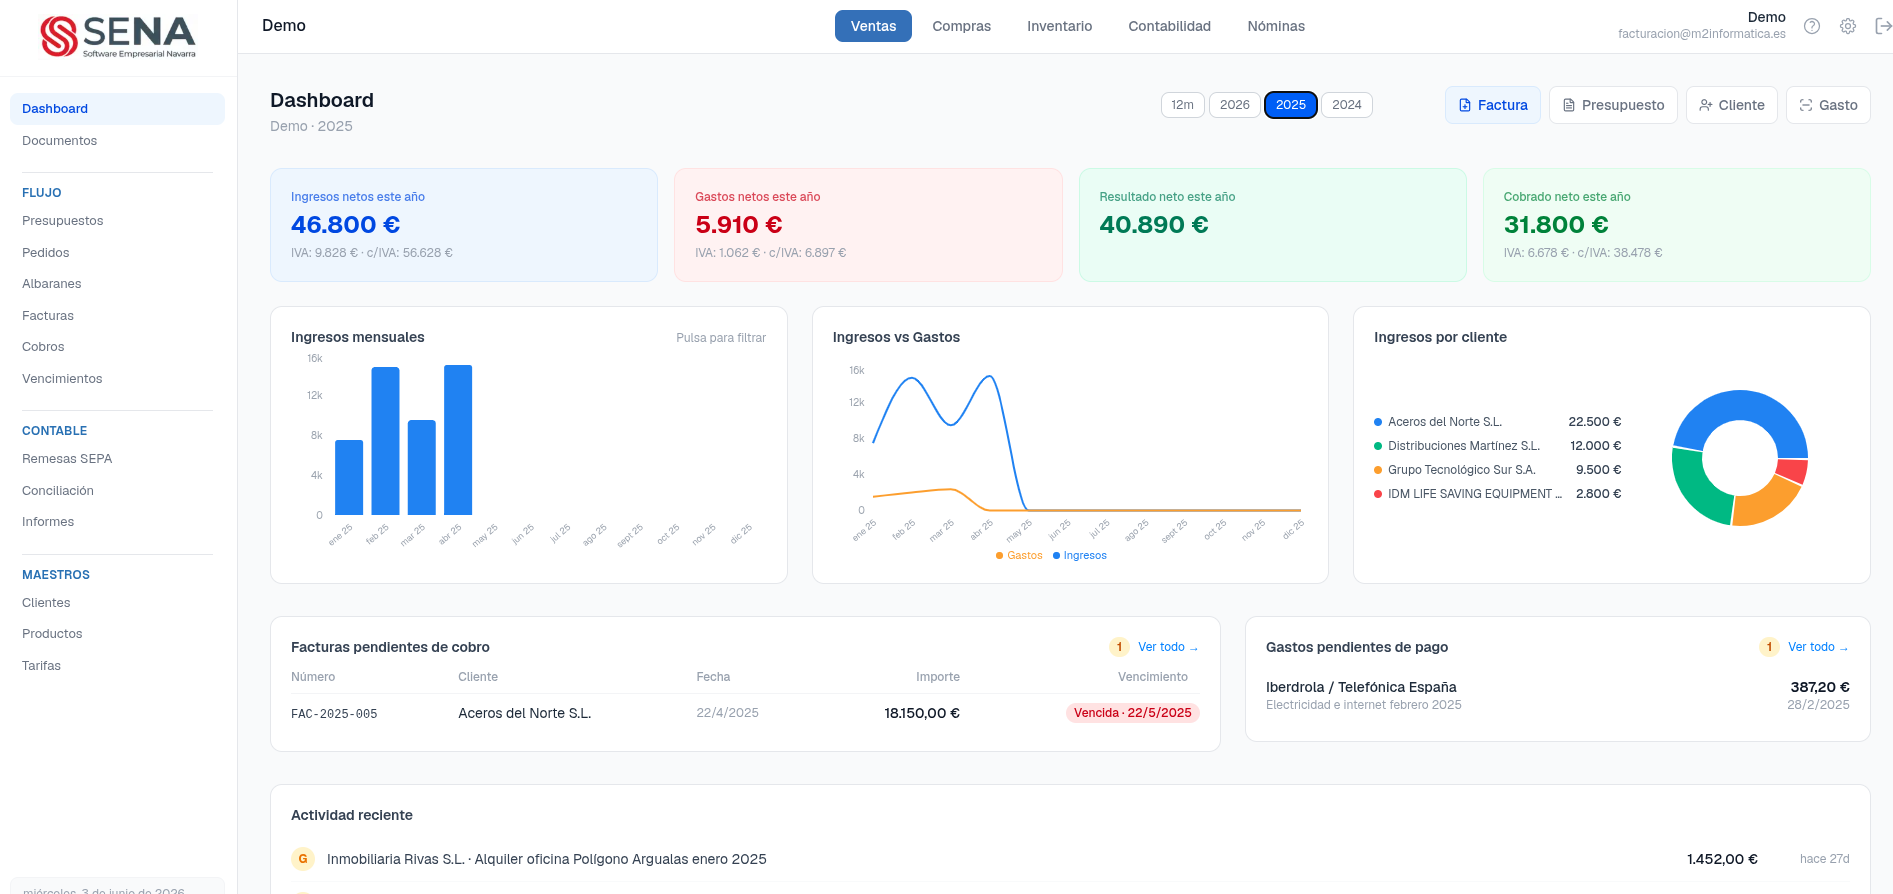1893x894 pixels.
Task: Click the ene 25 bar in Ingresos mensuales
Action: click(x=349, y=478)
